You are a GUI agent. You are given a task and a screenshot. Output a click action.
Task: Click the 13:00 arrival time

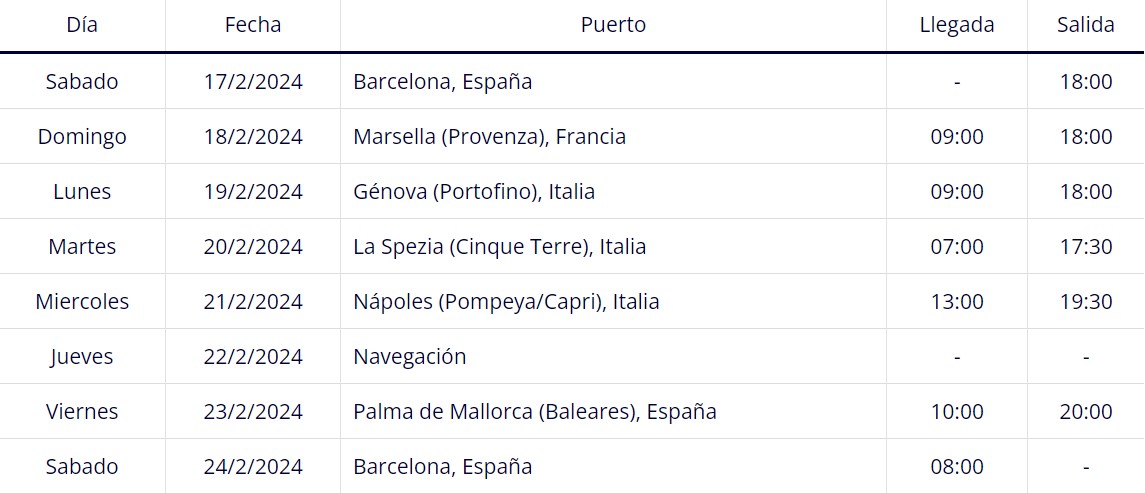pos(957,301)
